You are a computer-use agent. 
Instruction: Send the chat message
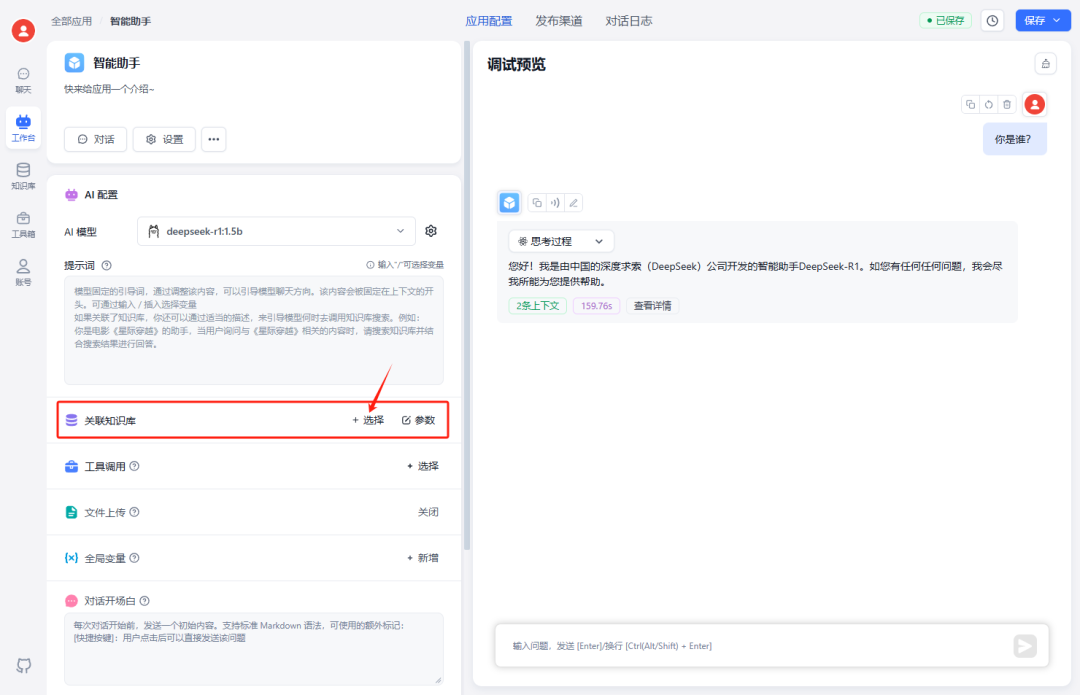coord(1025,646)
